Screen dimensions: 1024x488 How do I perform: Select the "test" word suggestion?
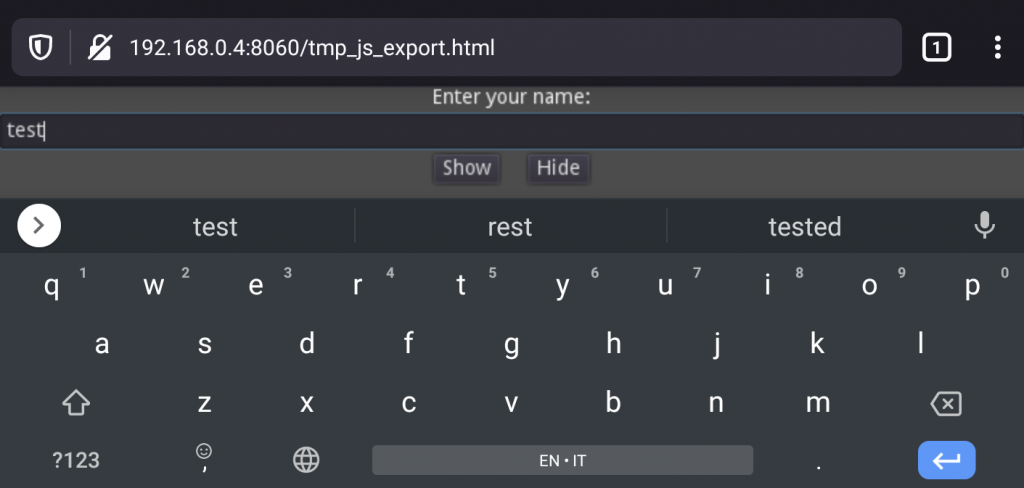pos(215,227)
